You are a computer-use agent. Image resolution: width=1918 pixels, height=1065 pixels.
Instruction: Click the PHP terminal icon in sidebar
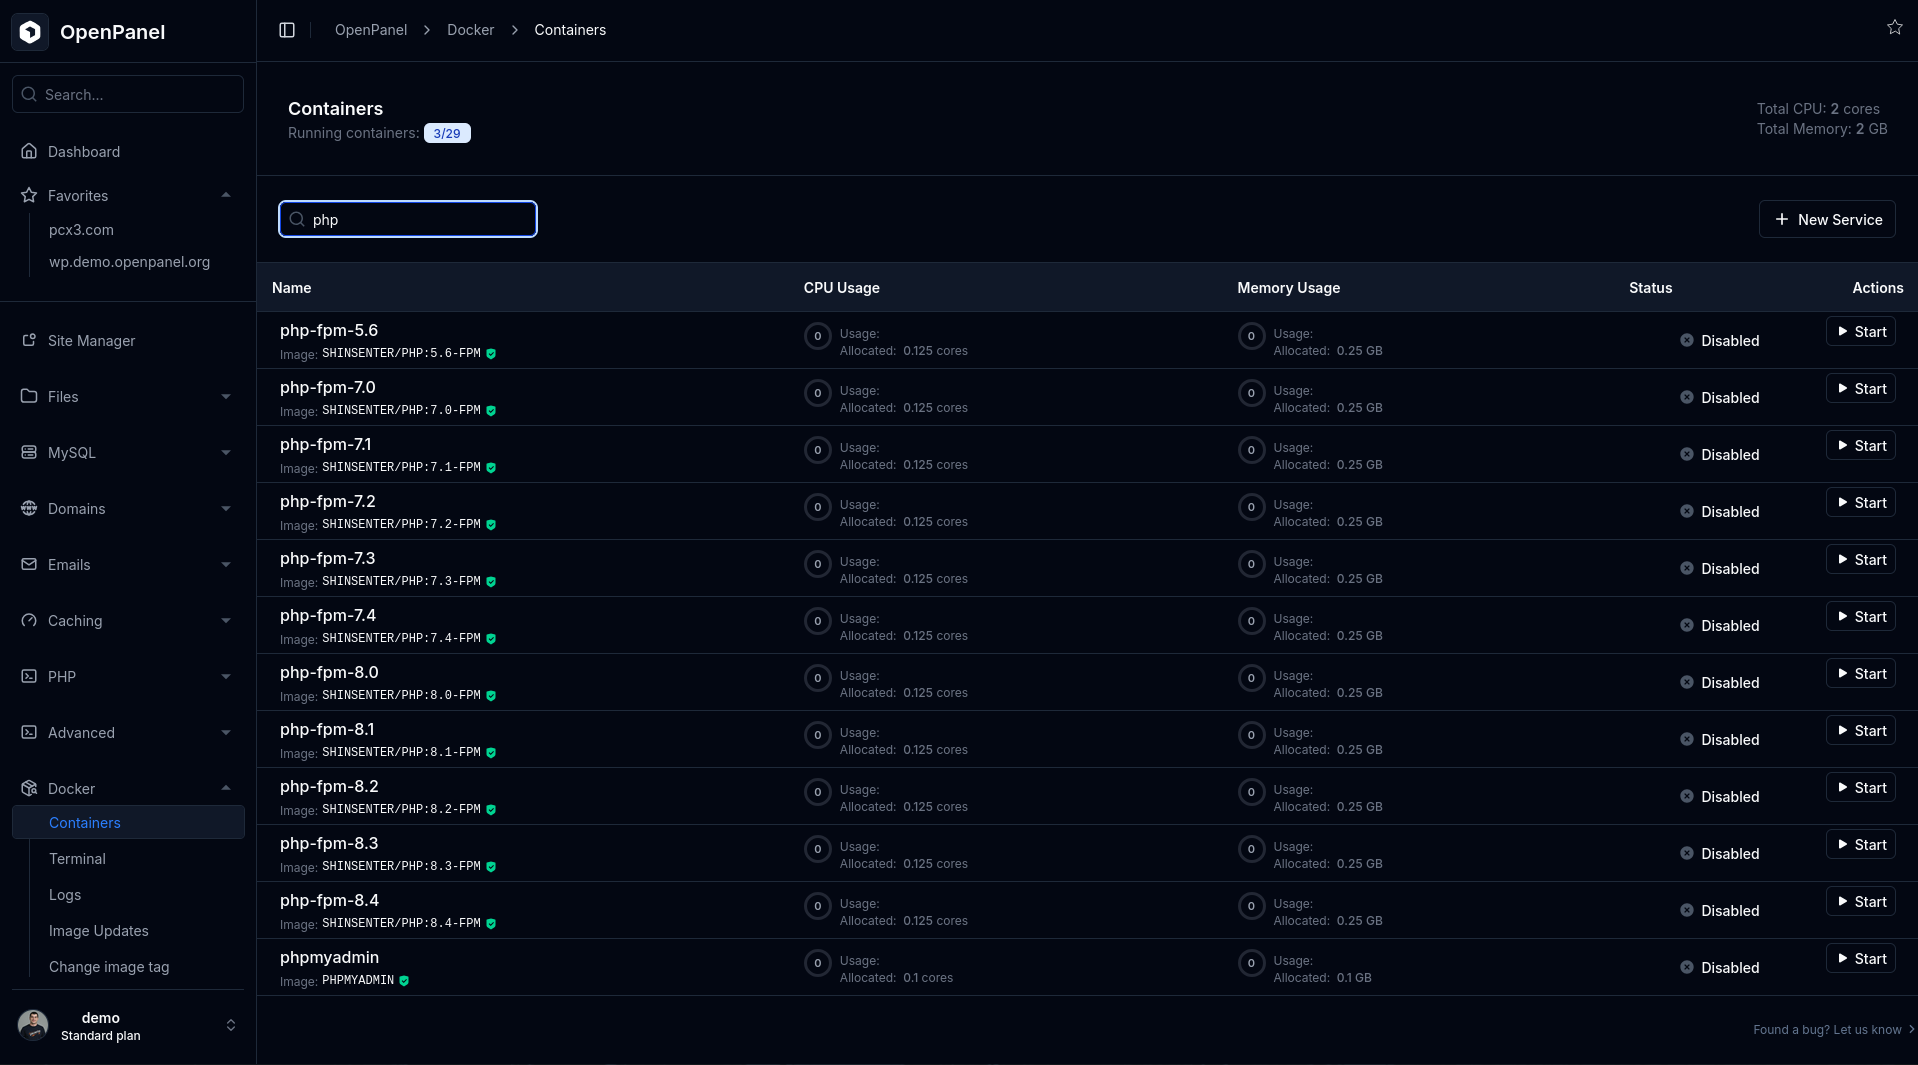click(x=29, y=676)
